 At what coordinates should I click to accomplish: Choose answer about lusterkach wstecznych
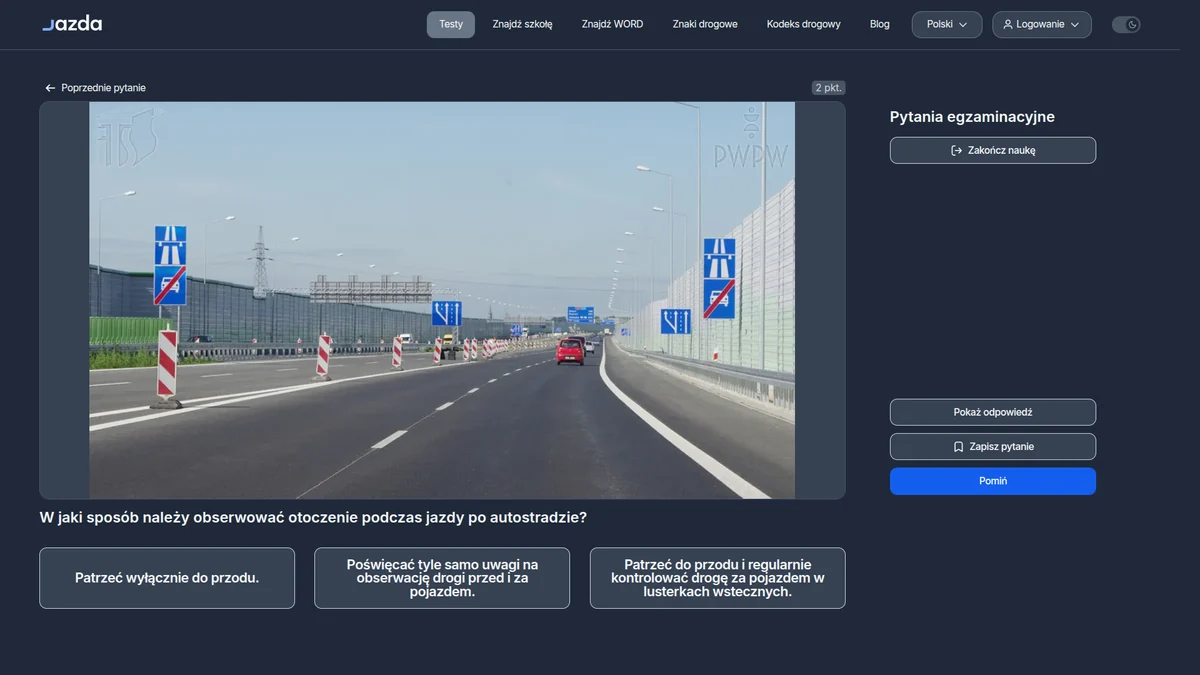717,578
